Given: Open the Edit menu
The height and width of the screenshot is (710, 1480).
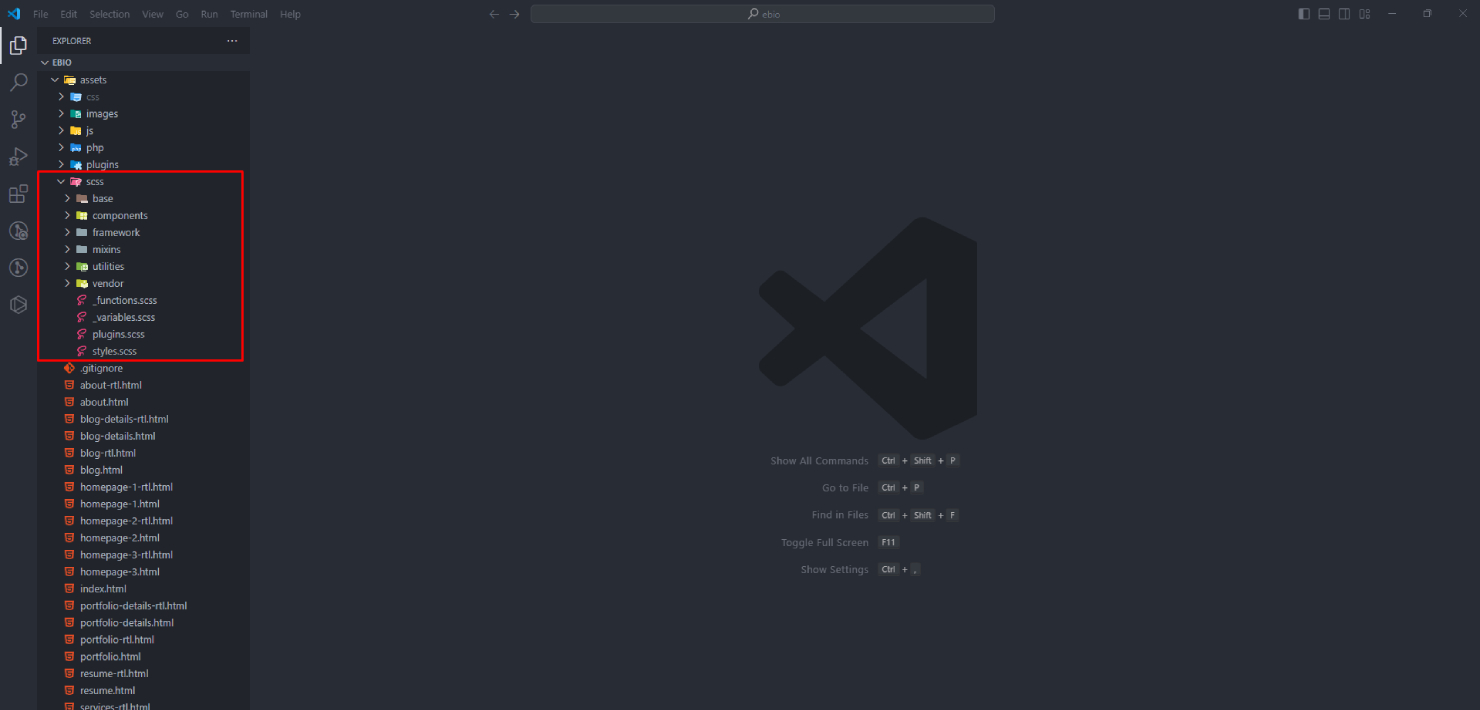Looking at the screenshot, I should pos(68,14).
